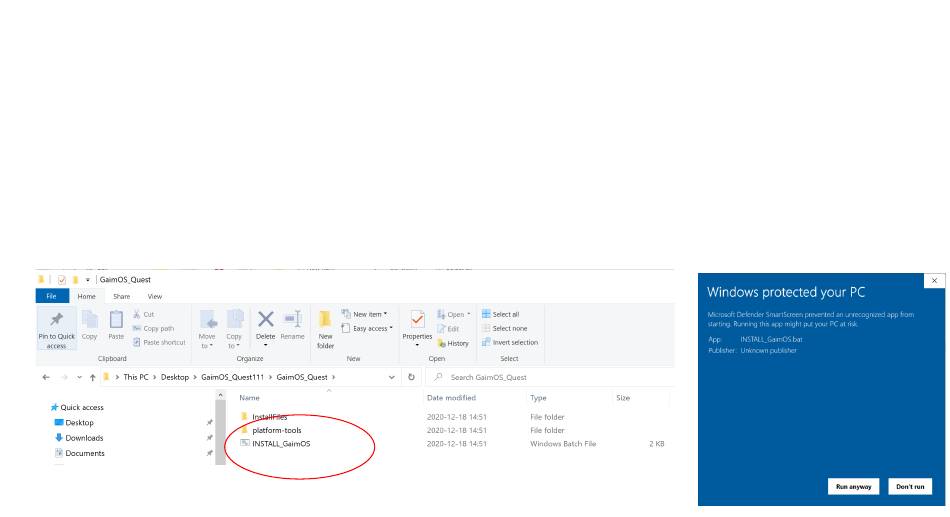The width and height of the screenshot is (950, 517).
Task: Go up one folder level arrow
Action: pos(93,377)
